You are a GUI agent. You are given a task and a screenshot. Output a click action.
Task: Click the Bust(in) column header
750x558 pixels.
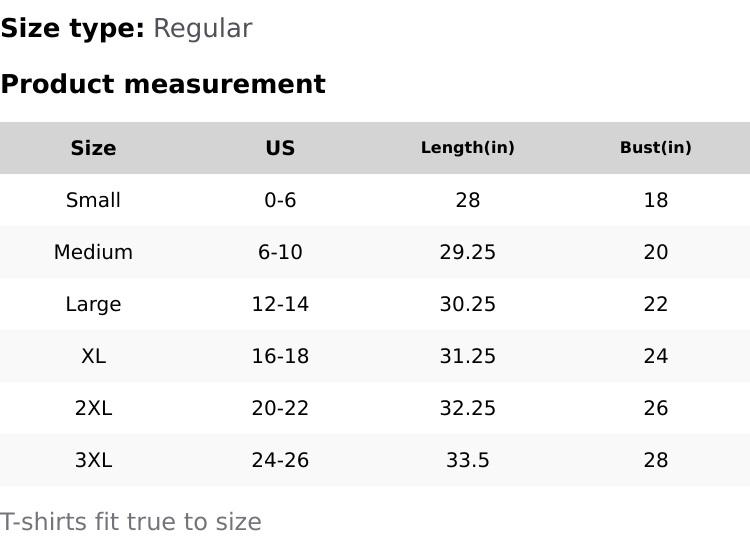(655, 148)
